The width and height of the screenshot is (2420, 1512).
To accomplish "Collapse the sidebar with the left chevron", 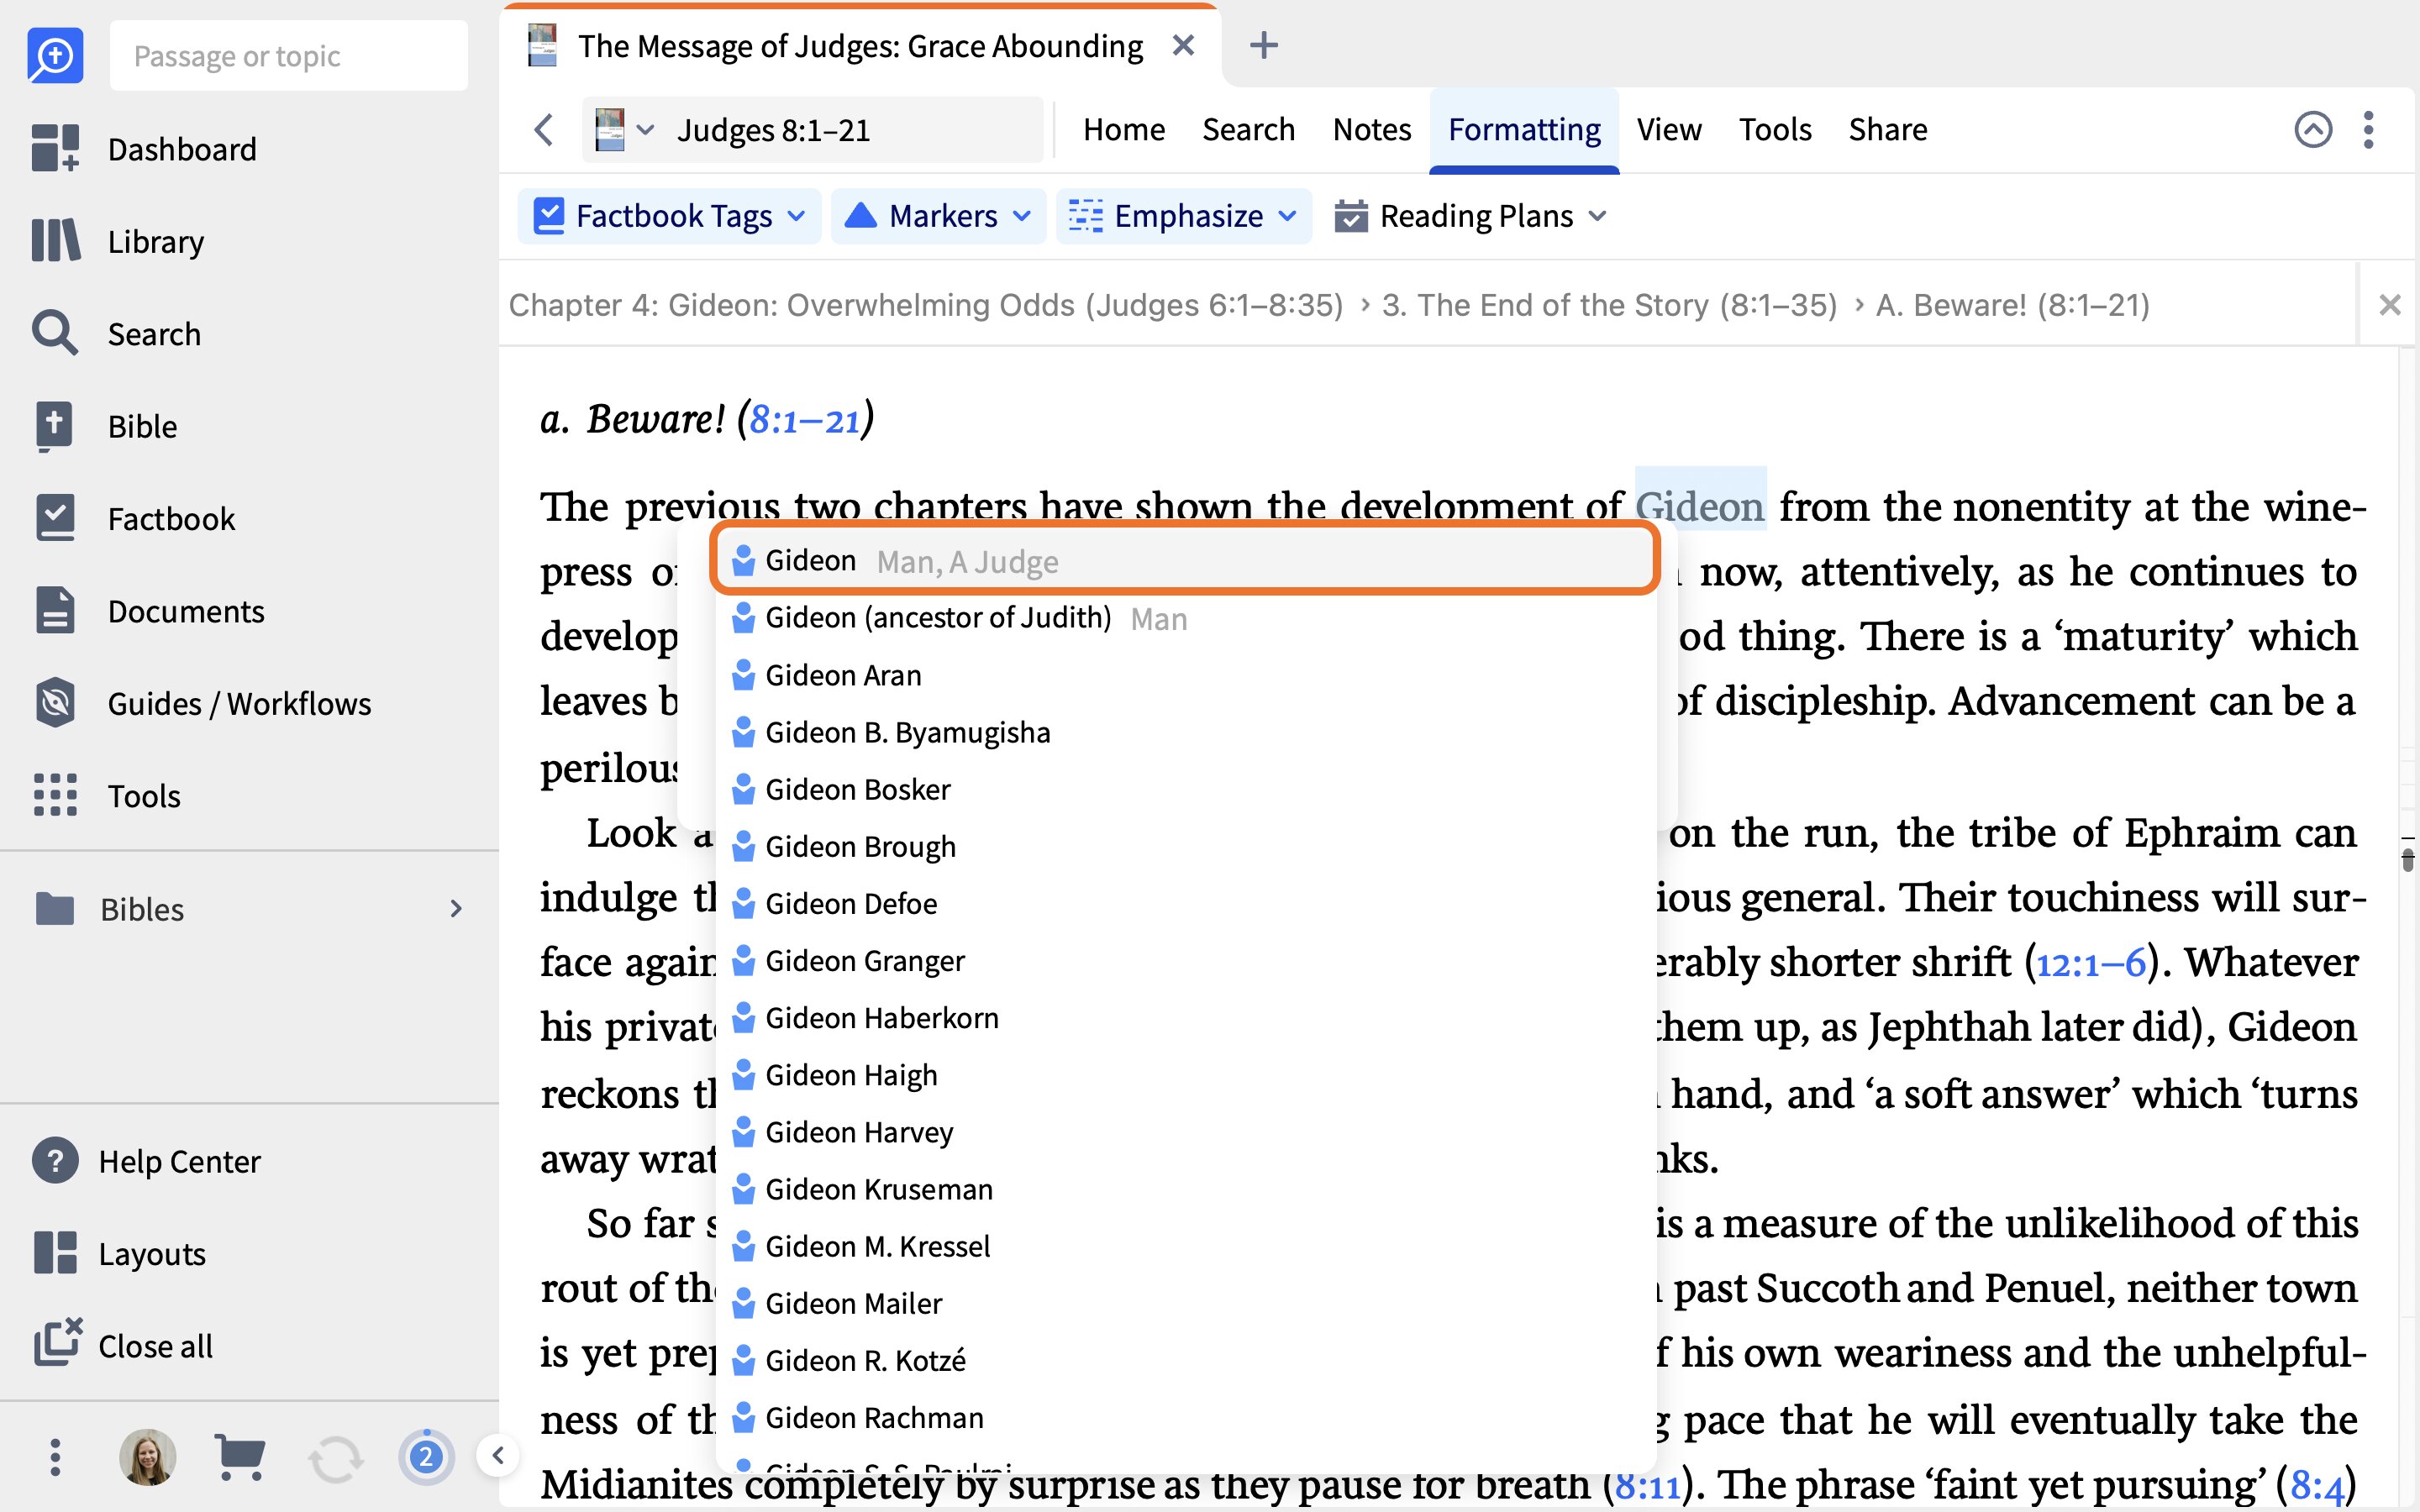I will tap(498, 1456).
